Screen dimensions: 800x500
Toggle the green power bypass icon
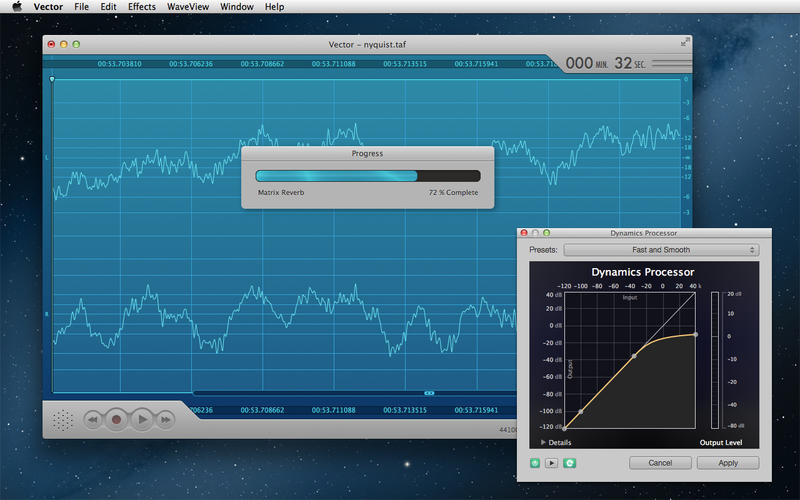click(x=535, y=463)
